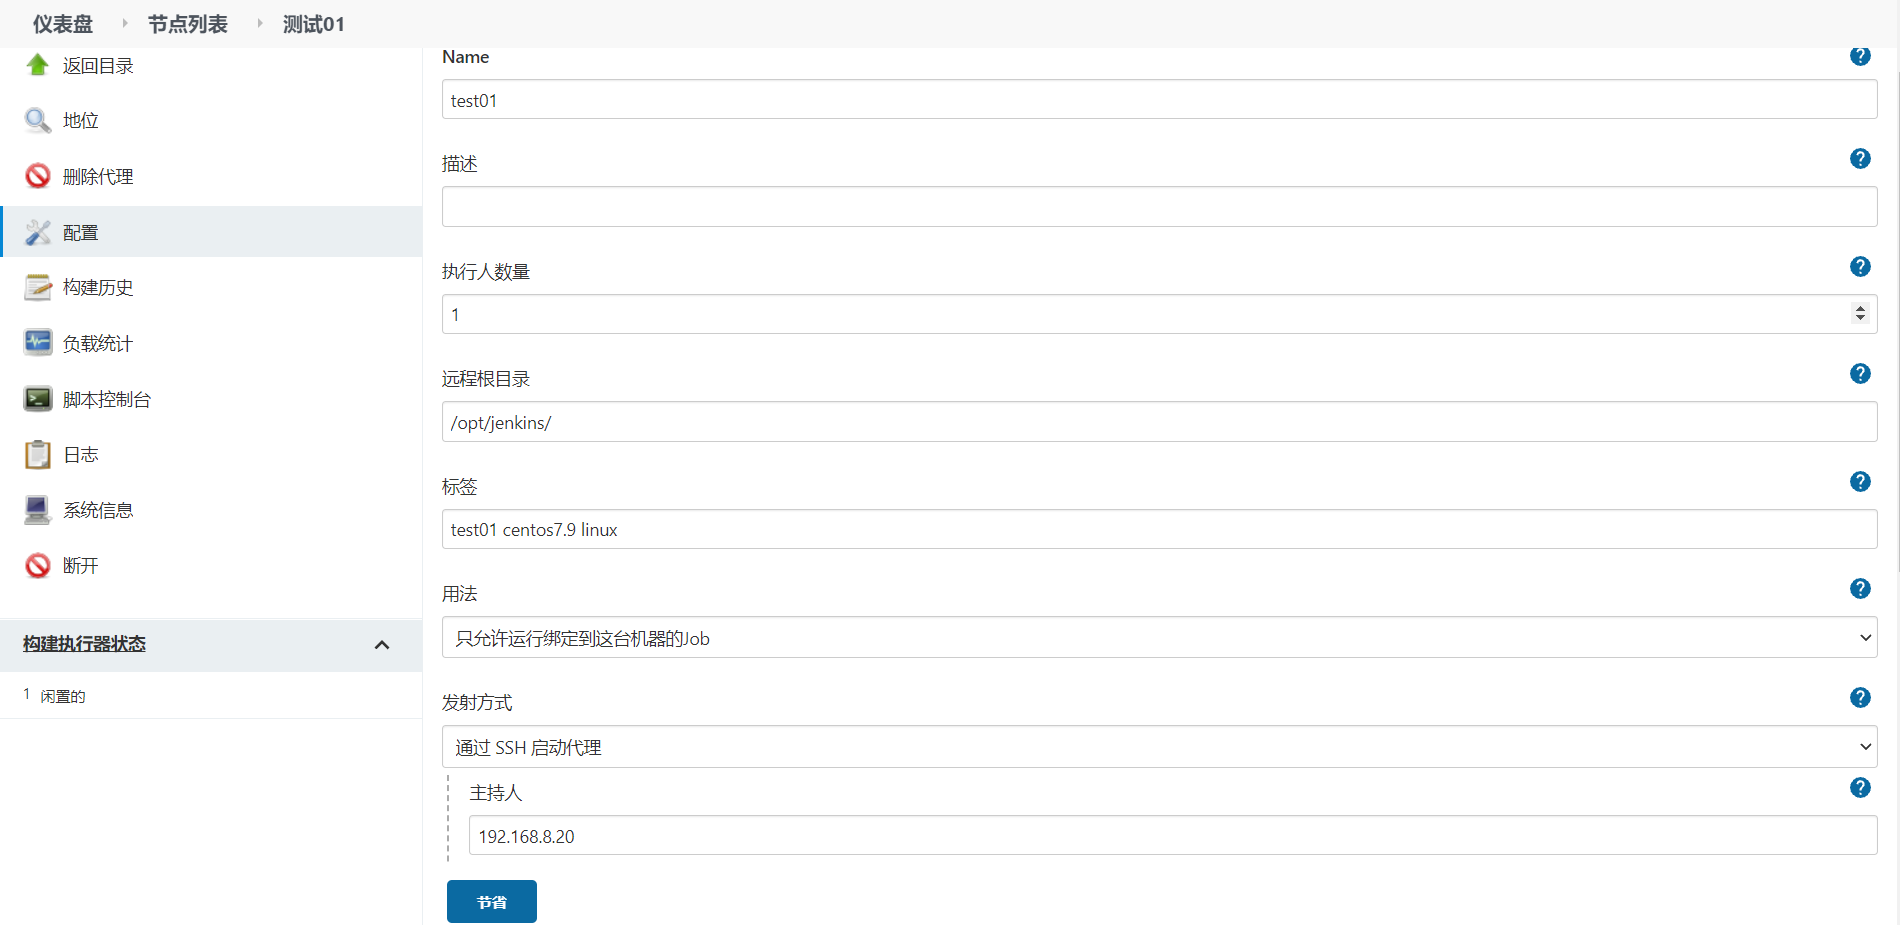
Task: Click the red prohibition icon for 断开
Action: 38,565
